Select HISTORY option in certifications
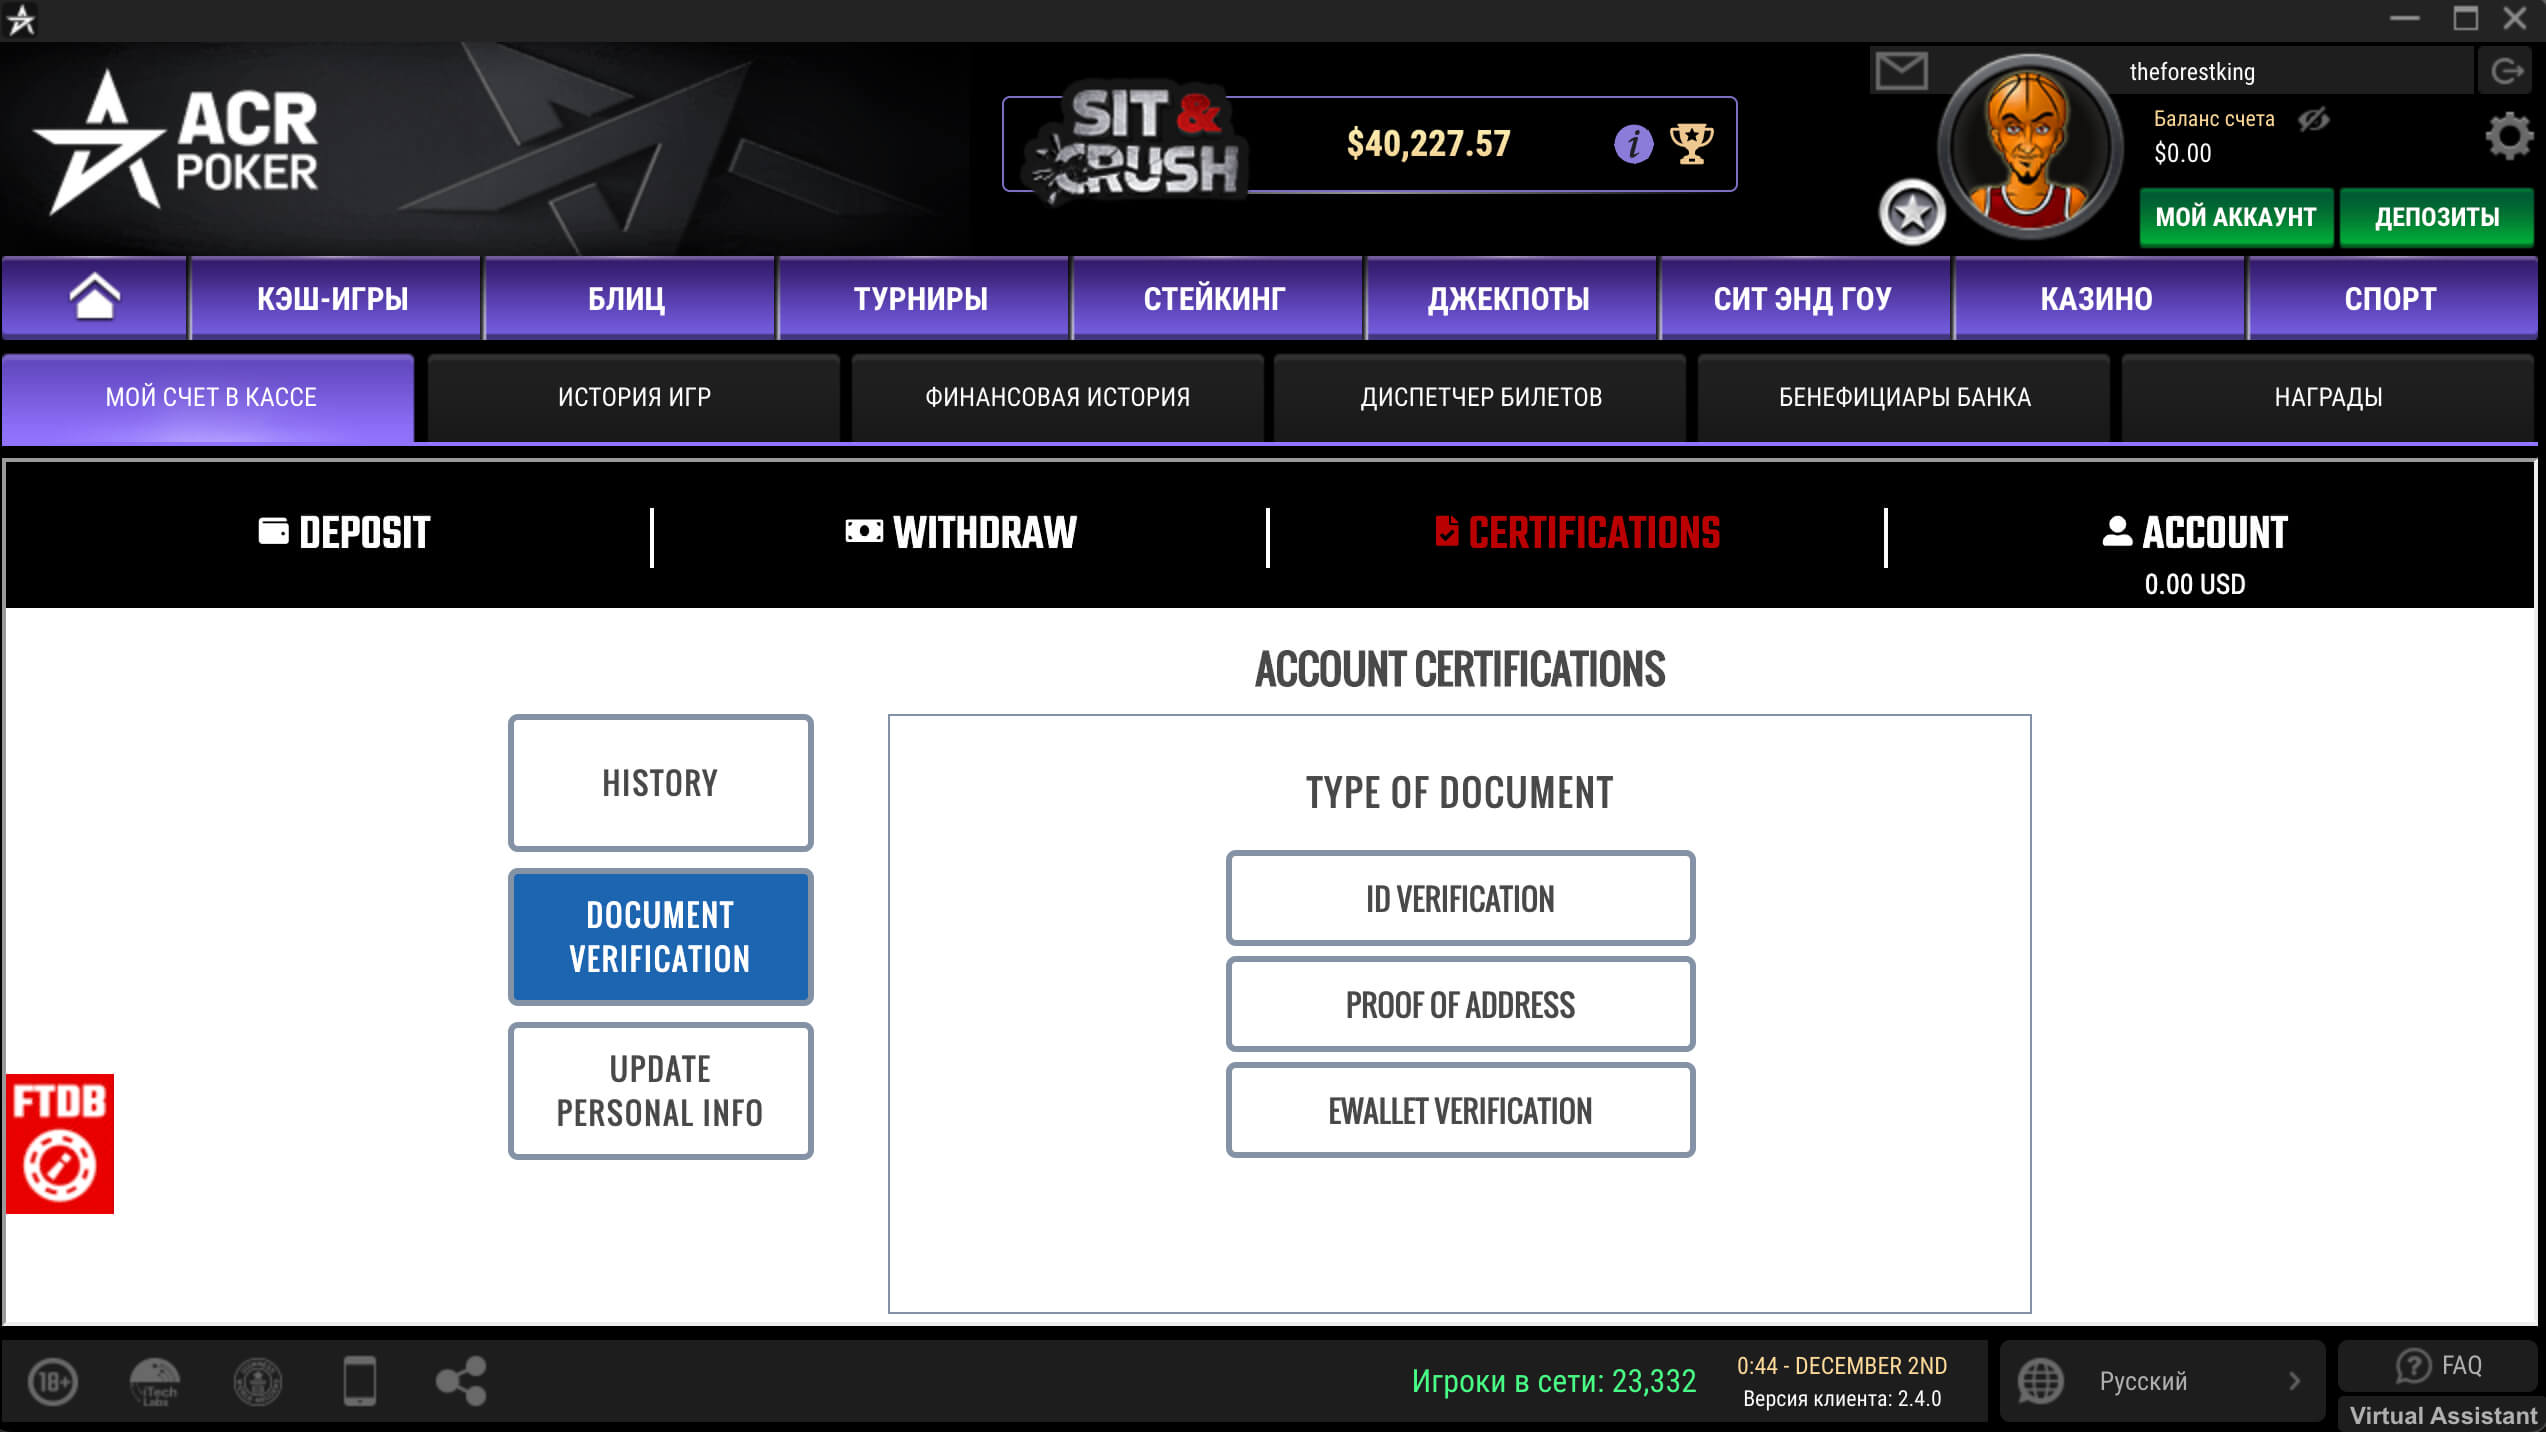Viewport: 2546px width, 1432px height. point(660,783)
